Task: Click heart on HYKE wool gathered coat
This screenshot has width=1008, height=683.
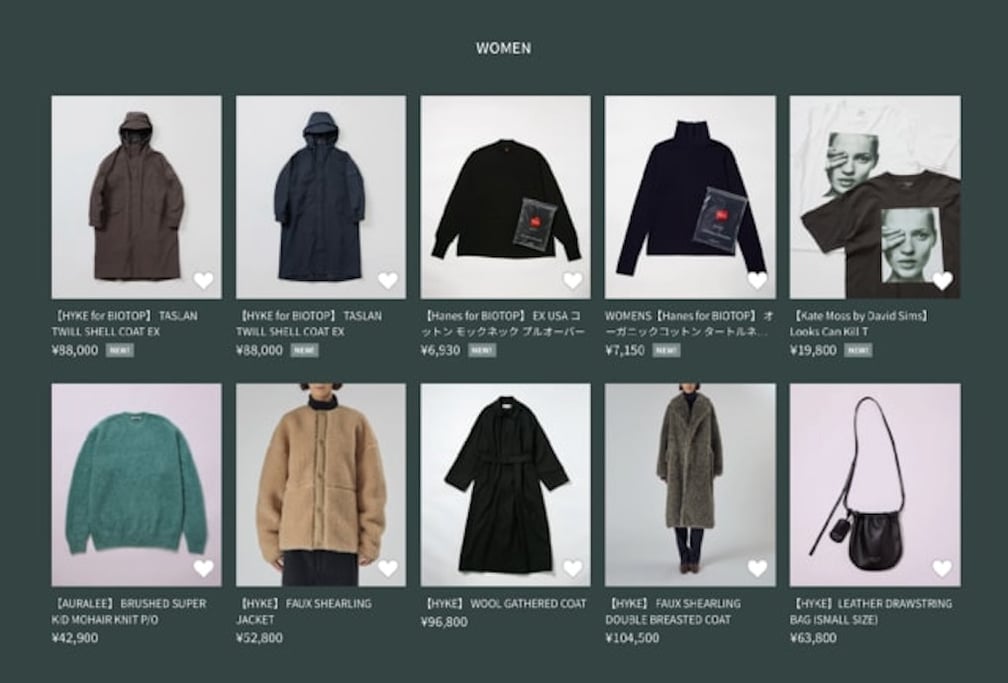Action: pyautogui.click(x=572, y=568)
